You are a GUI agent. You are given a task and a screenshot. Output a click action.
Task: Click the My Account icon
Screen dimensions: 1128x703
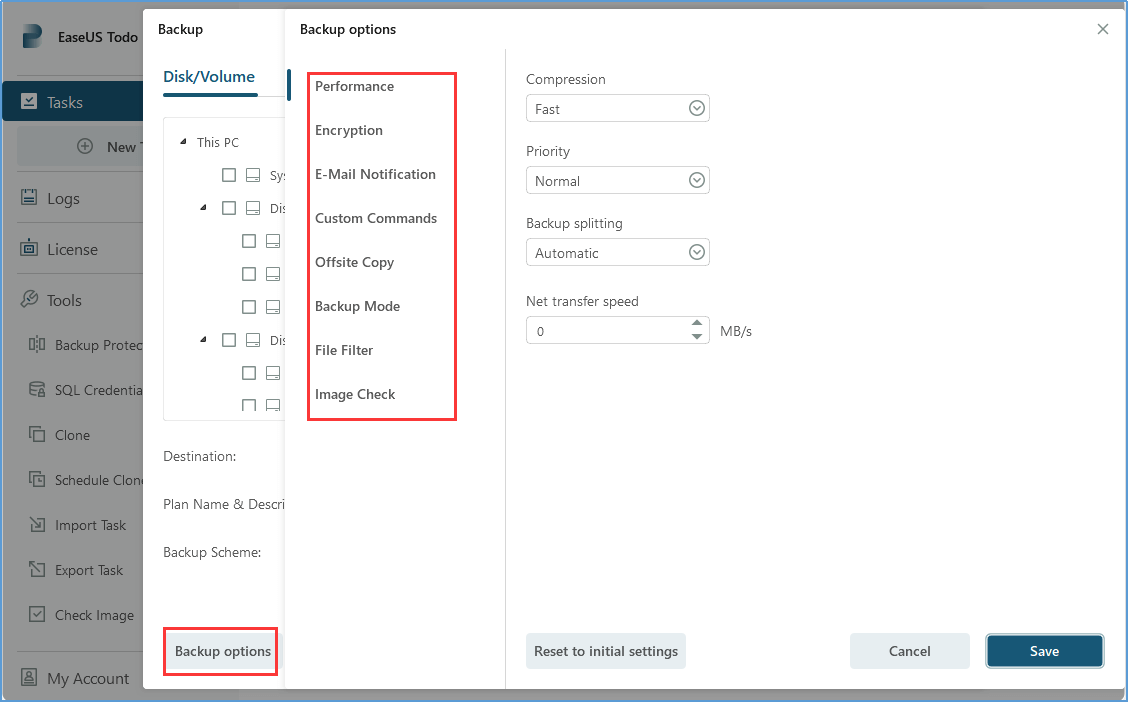pos(29,678)
